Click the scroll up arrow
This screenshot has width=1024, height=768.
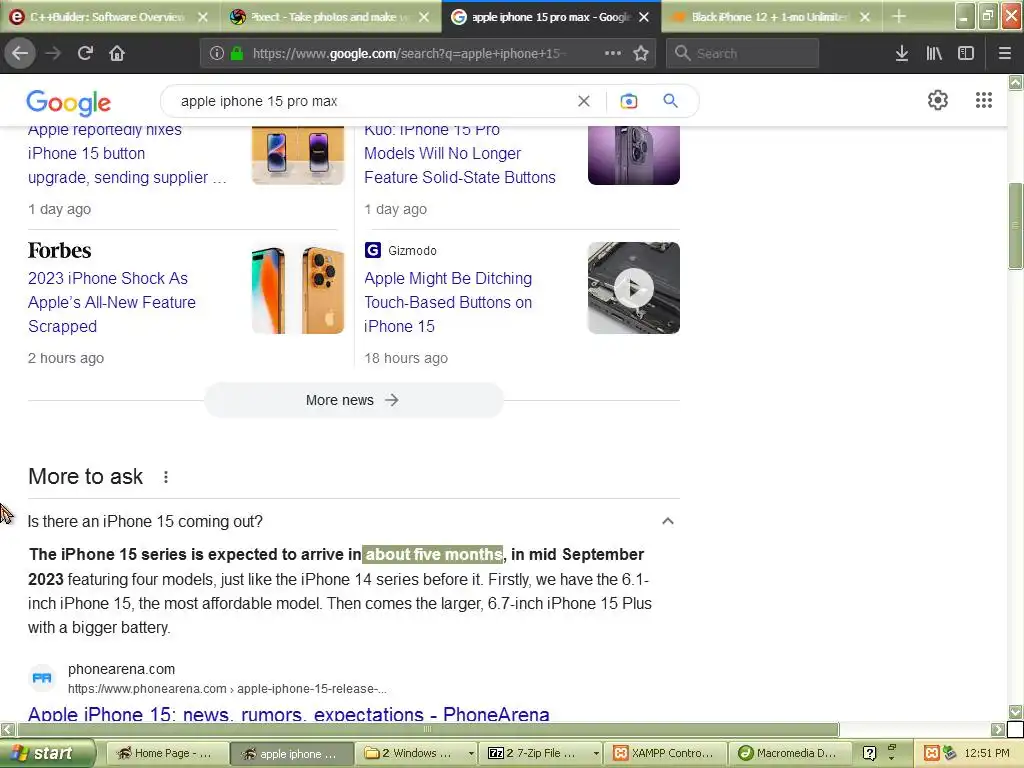click(x=1016, y=82)
